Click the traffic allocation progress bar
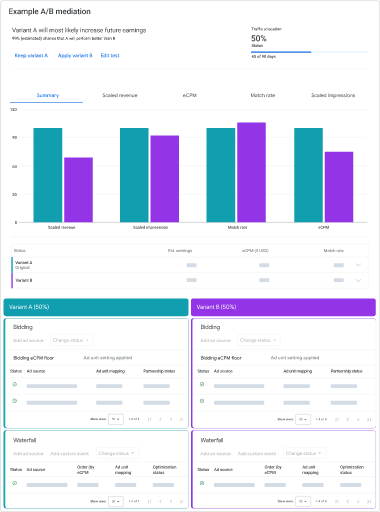This screenshot has height=512, width=380. [309, 52]
